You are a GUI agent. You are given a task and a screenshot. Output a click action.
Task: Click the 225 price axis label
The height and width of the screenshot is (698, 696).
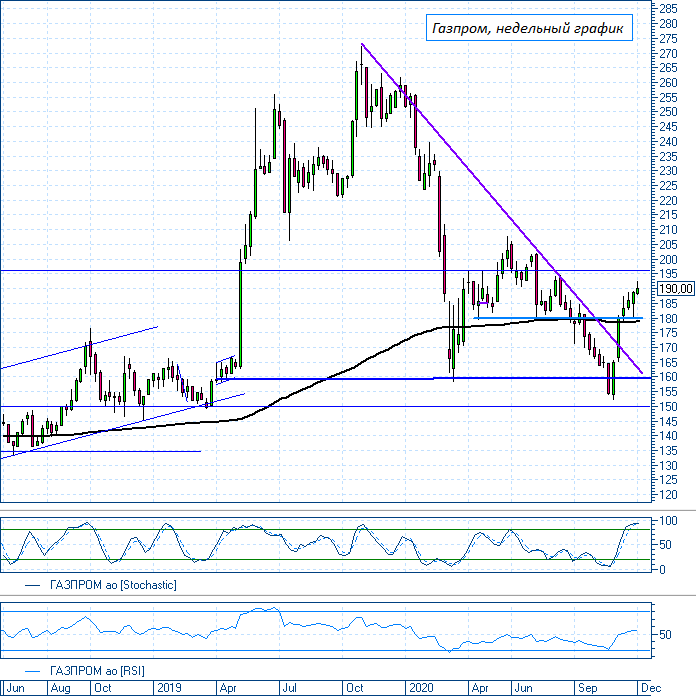(x=668, y=186)
